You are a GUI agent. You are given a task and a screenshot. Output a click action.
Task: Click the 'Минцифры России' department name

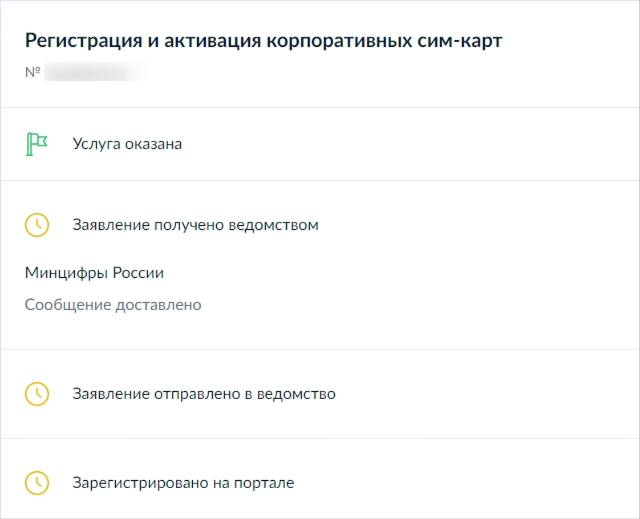coord(94,272)
